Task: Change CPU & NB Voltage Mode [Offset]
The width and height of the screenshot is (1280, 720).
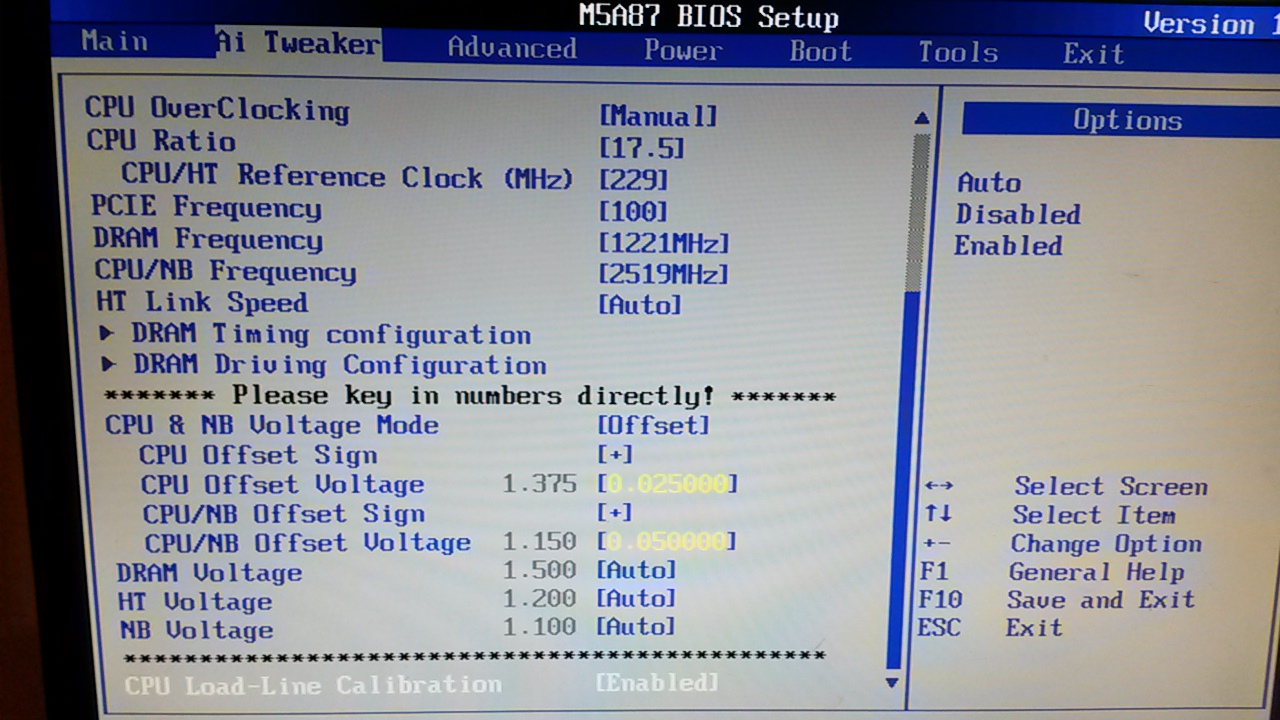Action: [653, 425]
